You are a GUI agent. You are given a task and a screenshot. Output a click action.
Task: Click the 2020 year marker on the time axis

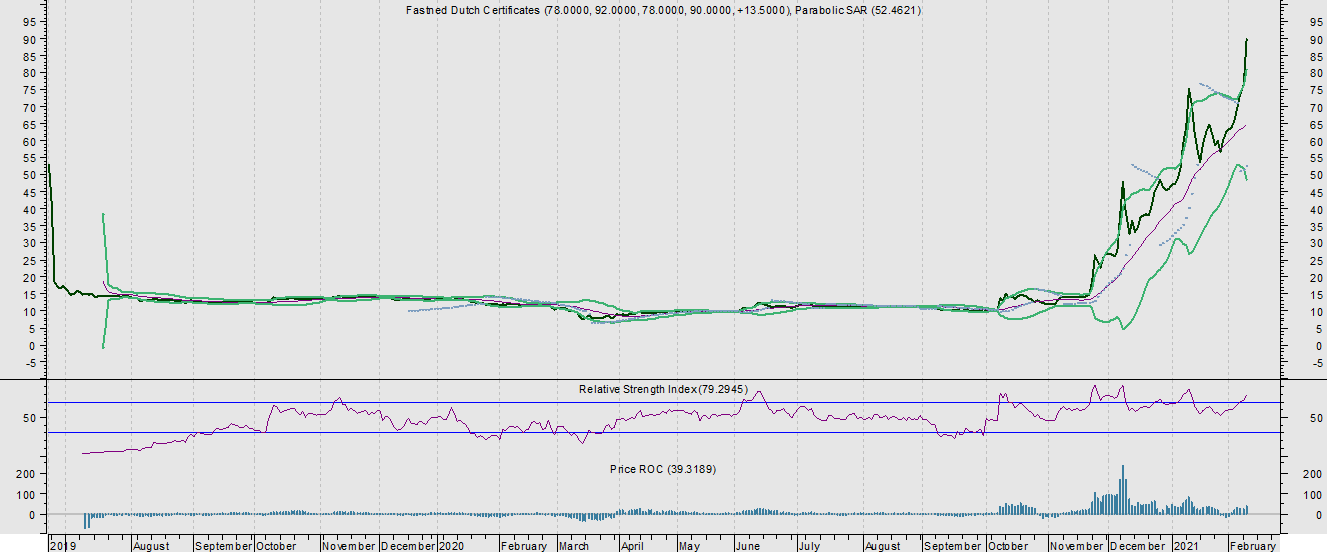[452, 546]
